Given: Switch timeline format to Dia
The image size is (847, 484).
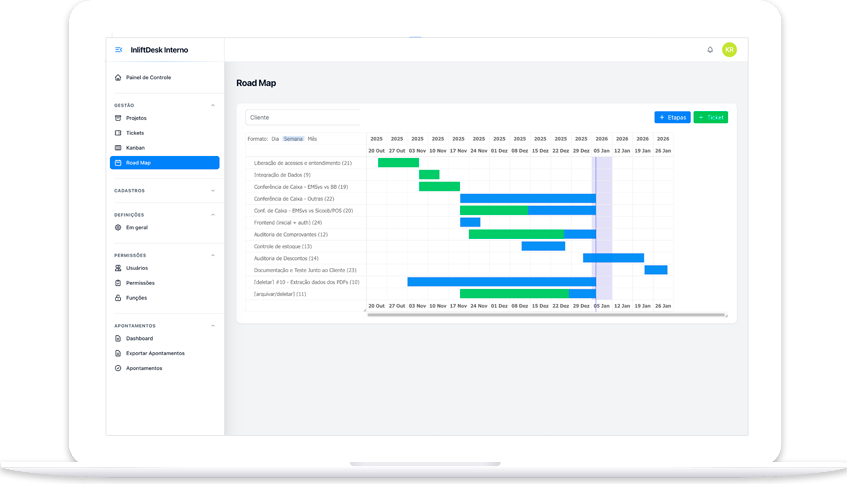Looking at the screenshot, I should [x=275, y=139].
